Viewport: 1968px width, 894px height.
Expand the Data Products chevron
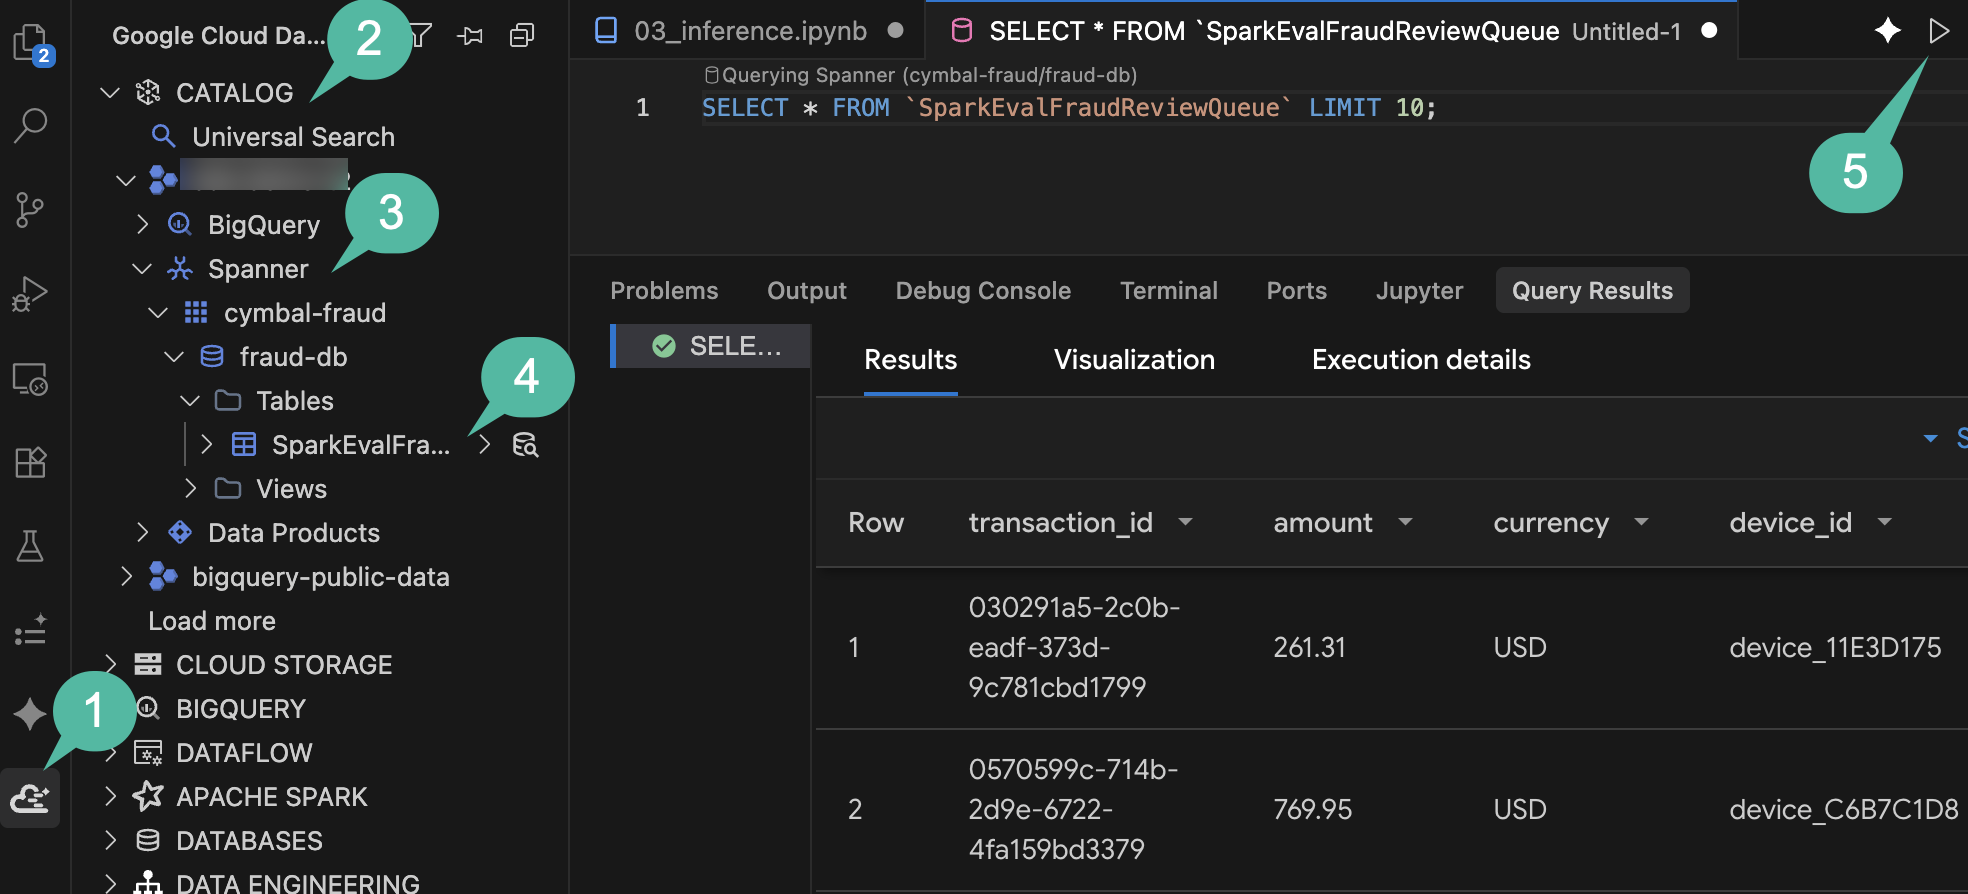pos(142,533)
